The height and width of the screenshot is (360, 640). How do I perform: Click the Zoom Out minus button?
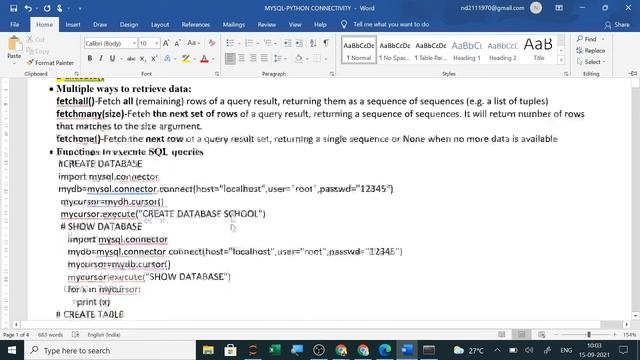click(556, 335)
